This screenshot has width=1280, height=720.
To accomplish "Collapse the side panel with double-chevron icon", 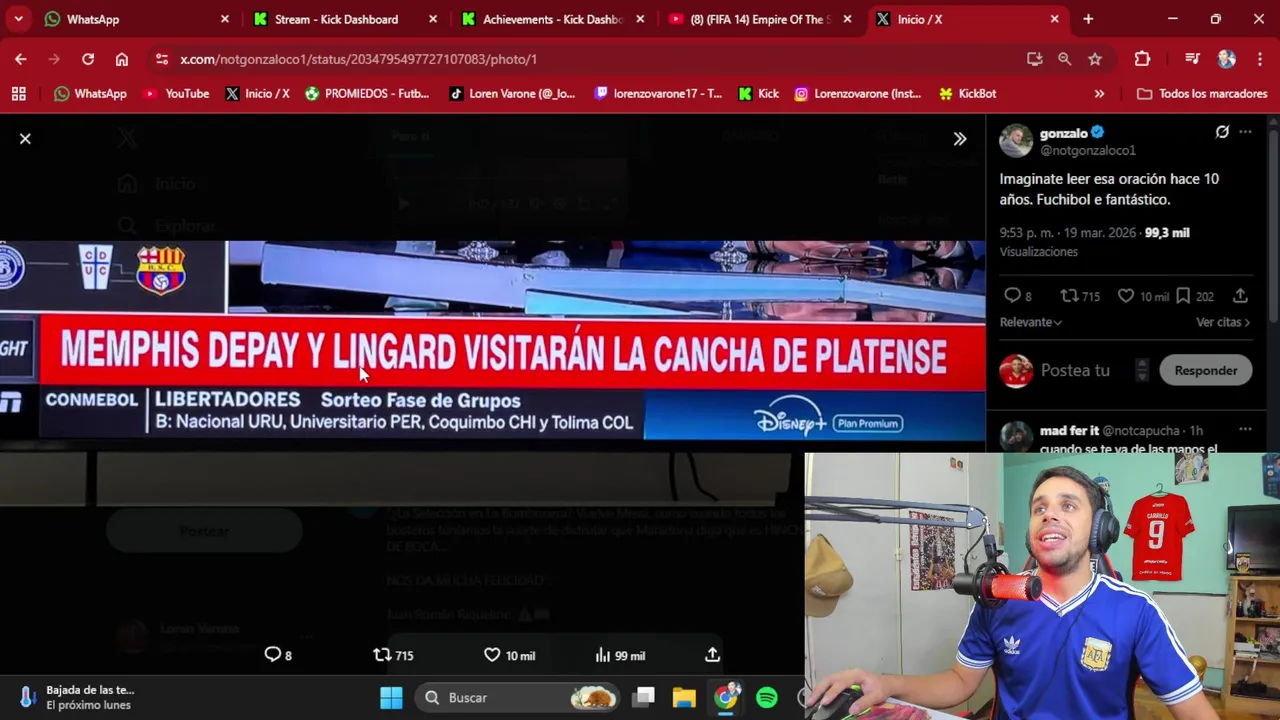I will coord(960,139).
